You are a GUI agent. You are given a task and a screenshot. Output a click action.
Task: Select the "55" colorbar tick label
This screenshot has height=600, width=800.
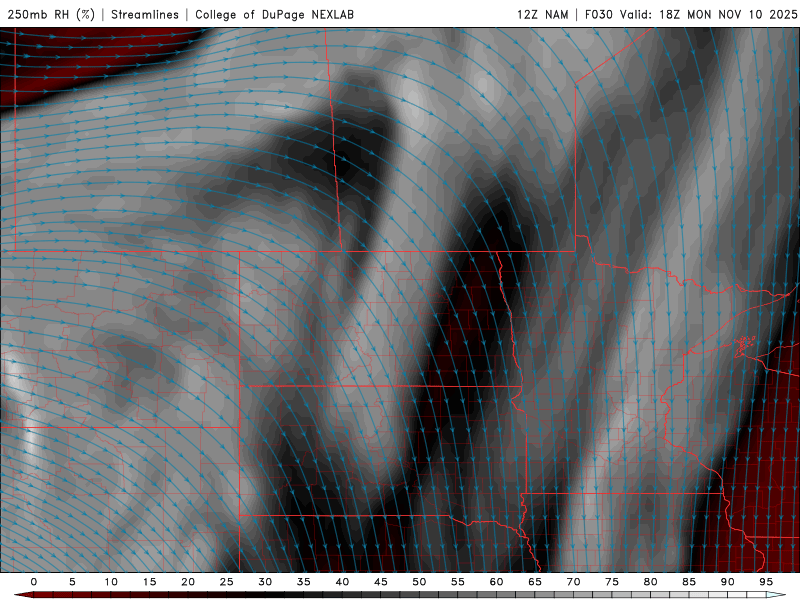(x=458, y=582)
